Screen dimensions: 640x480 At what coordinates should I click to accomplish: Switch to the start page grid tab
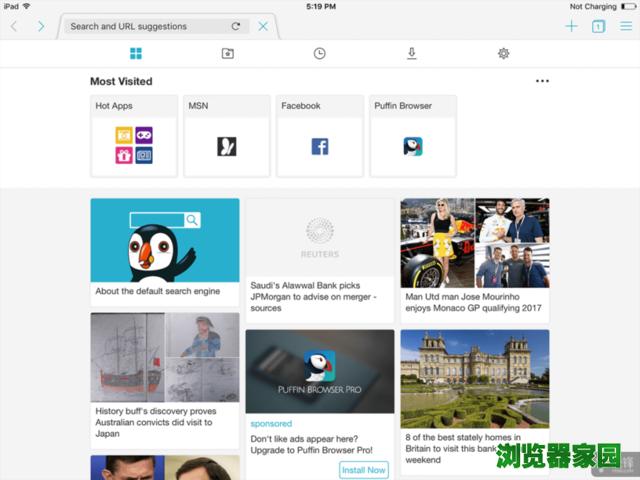[x=136, y=53]
